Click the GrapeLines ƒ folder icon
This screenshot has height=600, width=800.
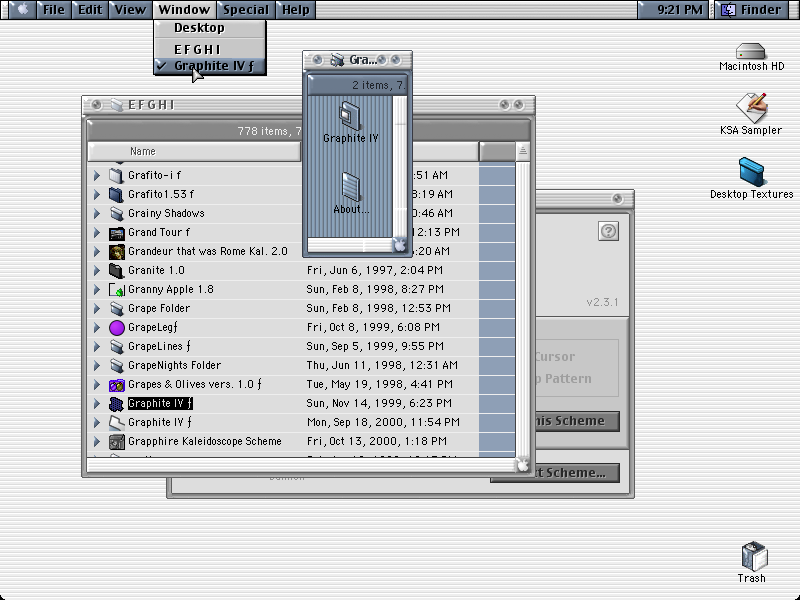[x=116, y=346]
